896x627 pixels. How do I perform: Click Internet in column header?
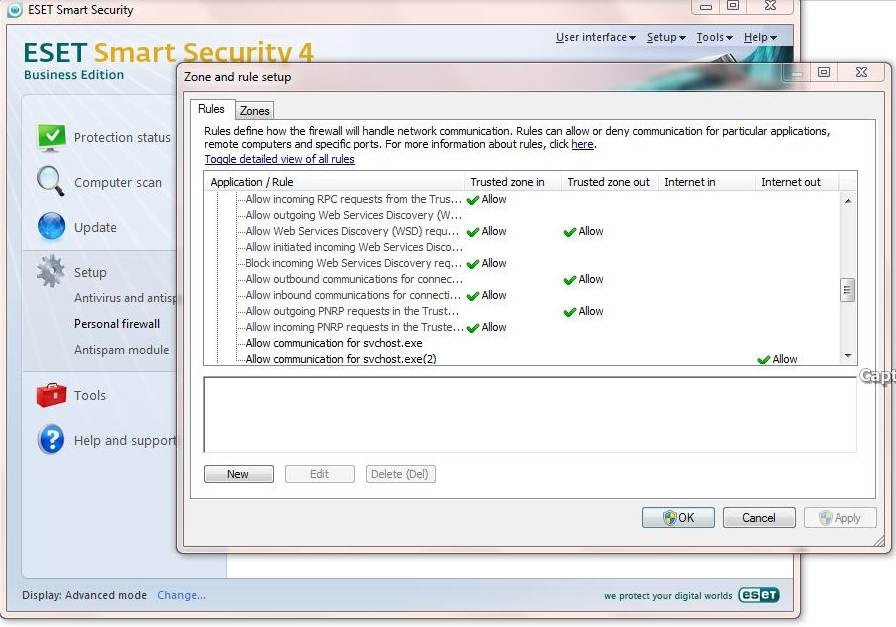pos(707,182)
